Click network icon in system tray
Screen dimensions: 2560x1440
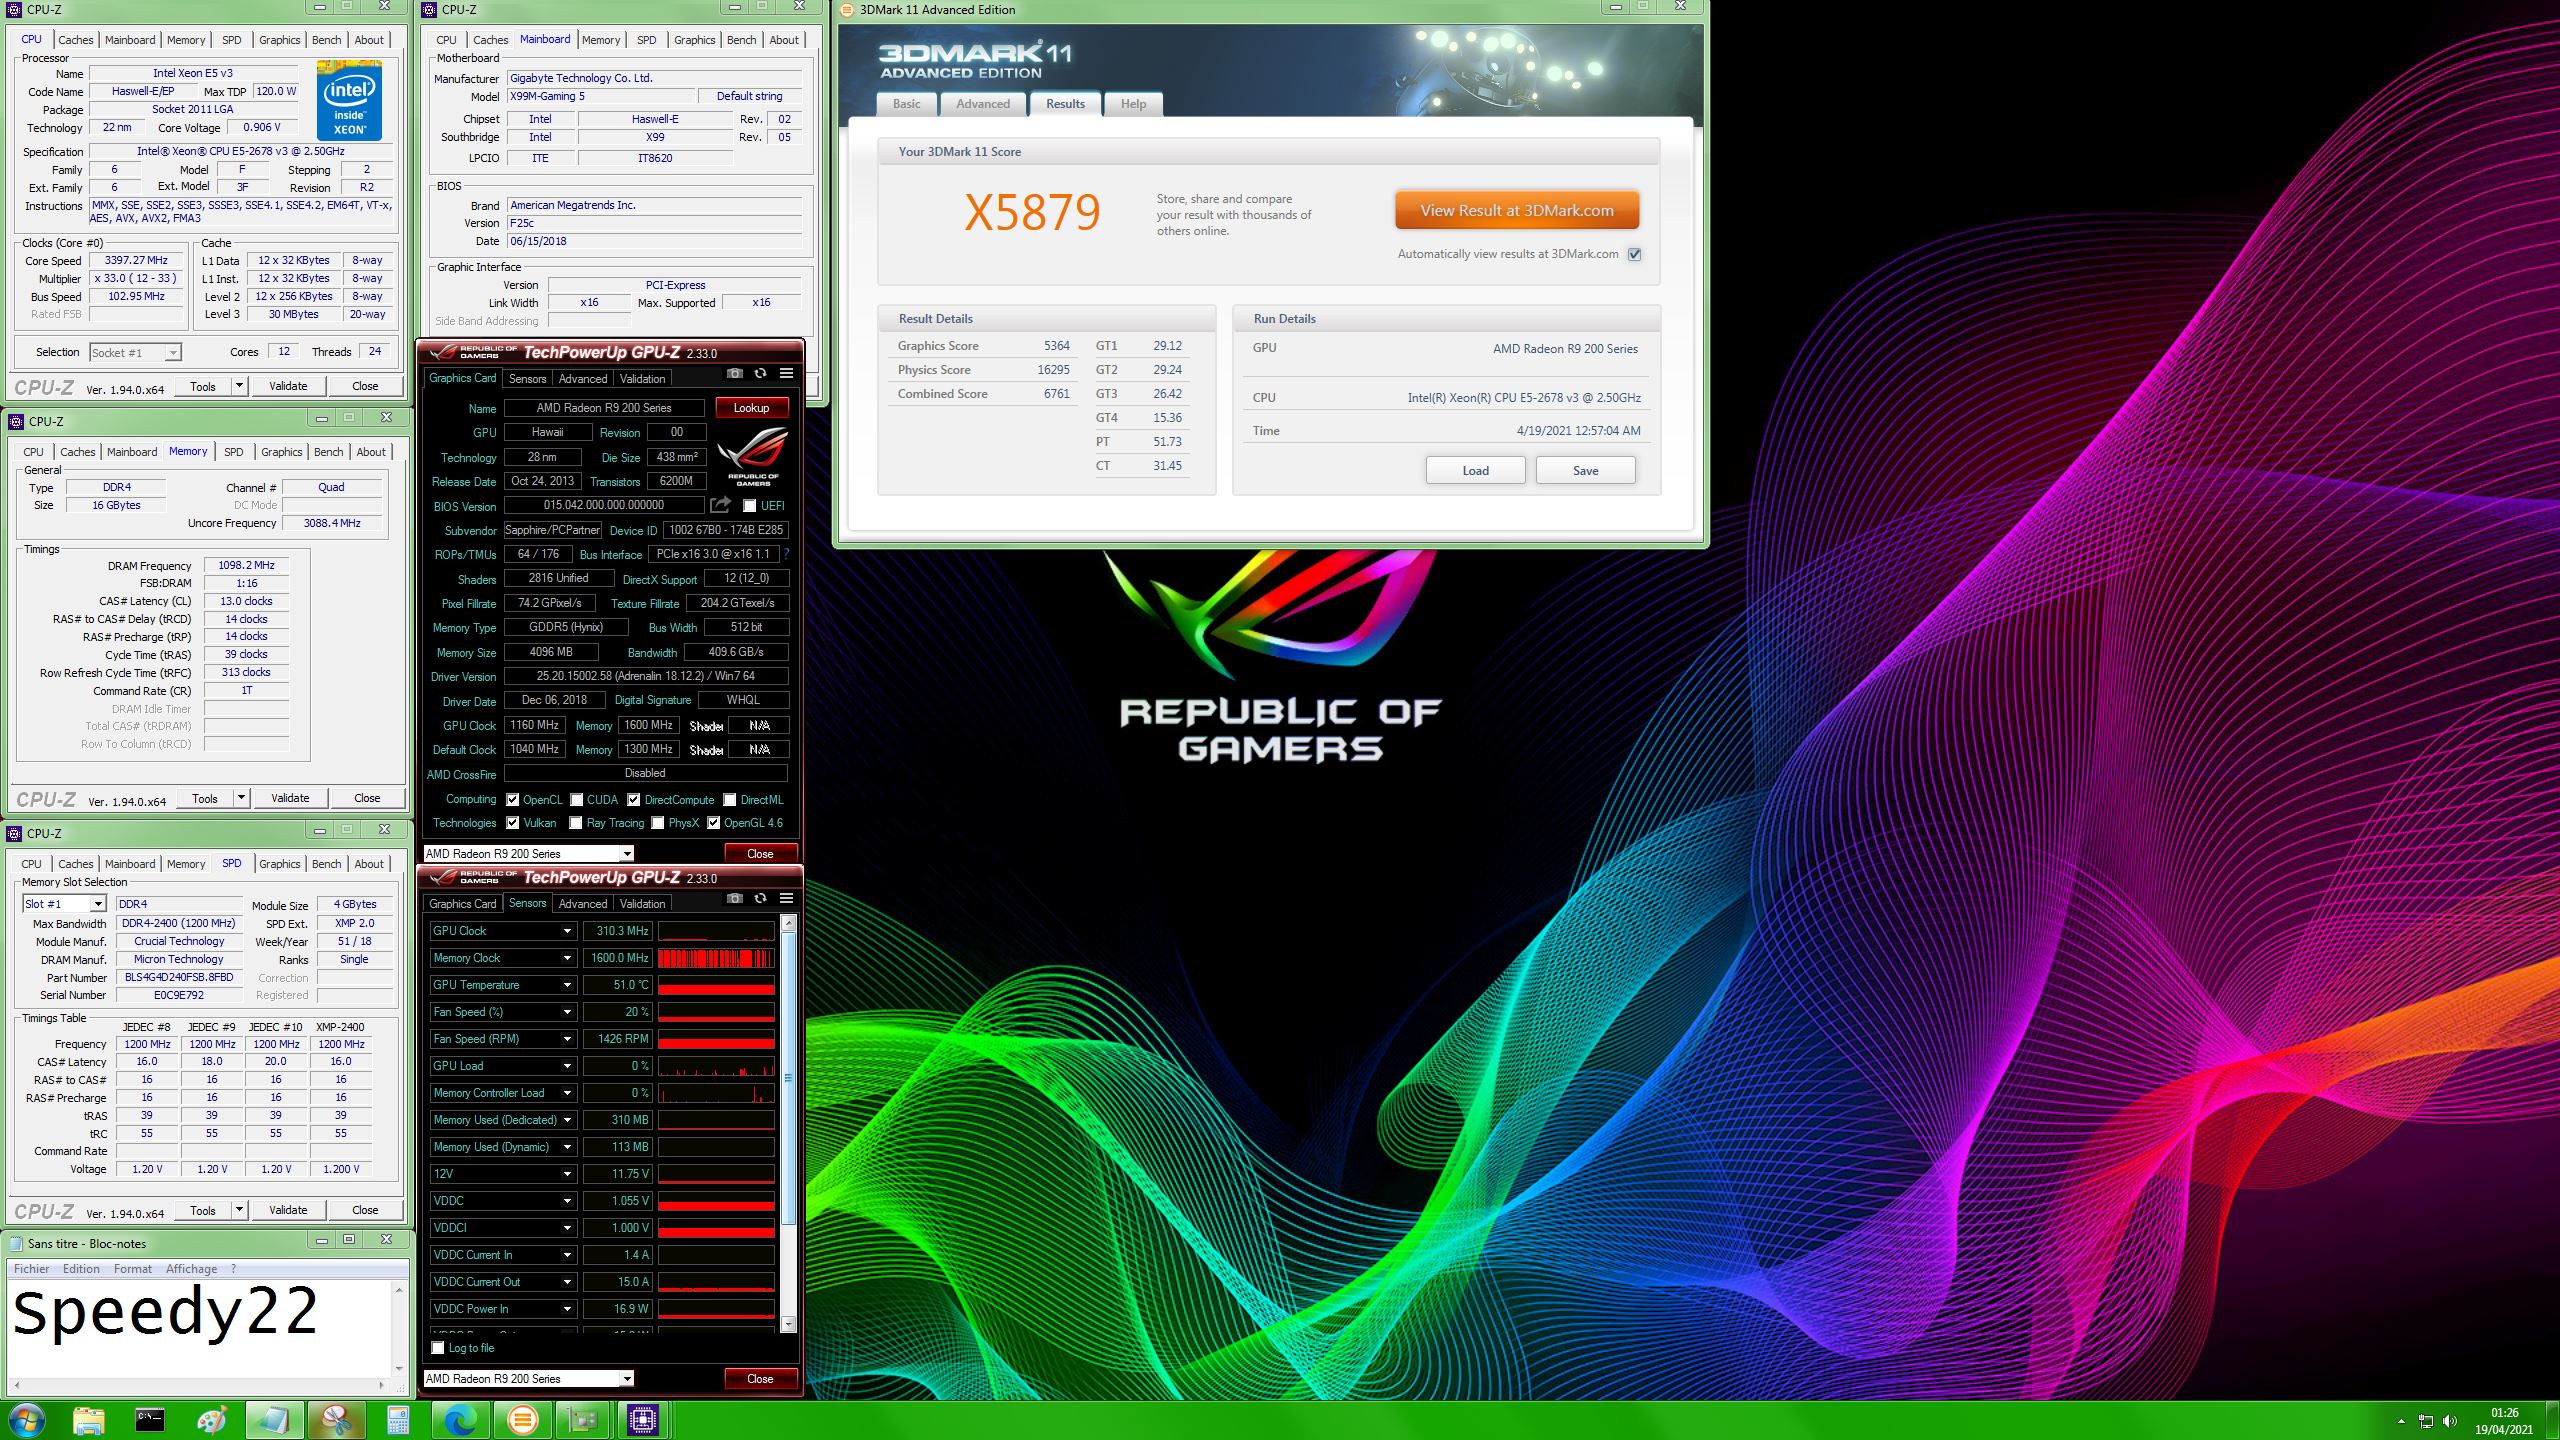(2426, 1421)
